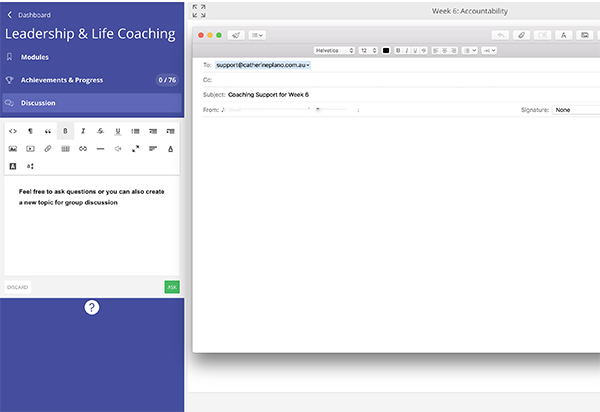The width and height of the screenshot is (600, 412).
Task: Click the DISCARD button
Action: tap(18, 287)
